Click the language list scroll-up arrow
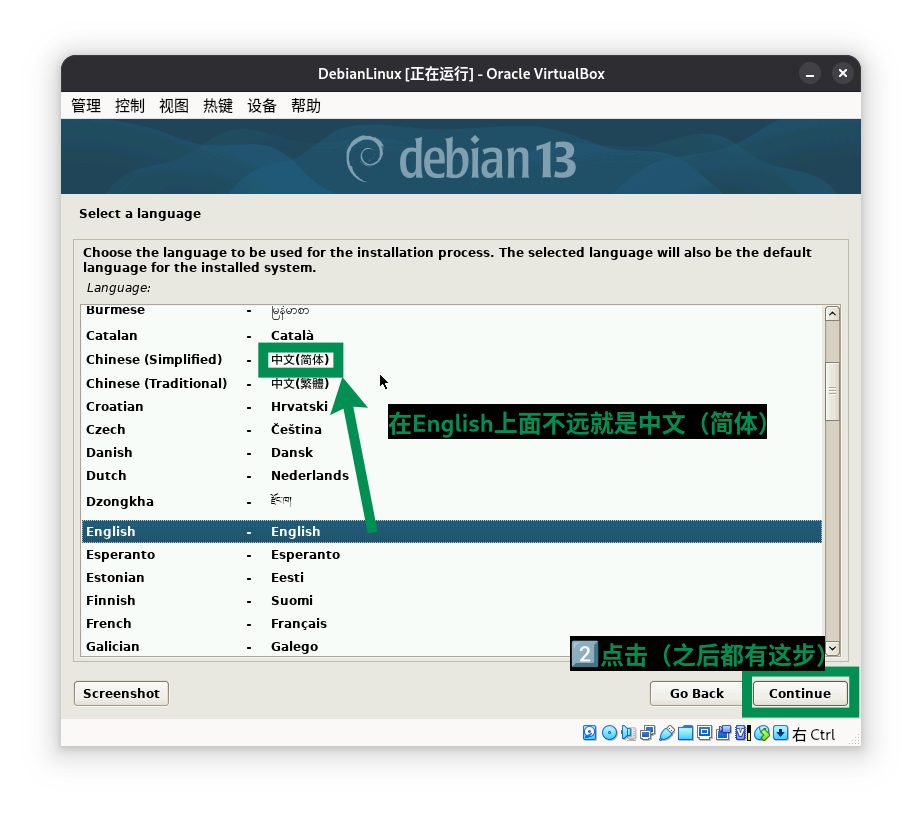This screenshot has height=813, width=922. click(x=832, y=313)
